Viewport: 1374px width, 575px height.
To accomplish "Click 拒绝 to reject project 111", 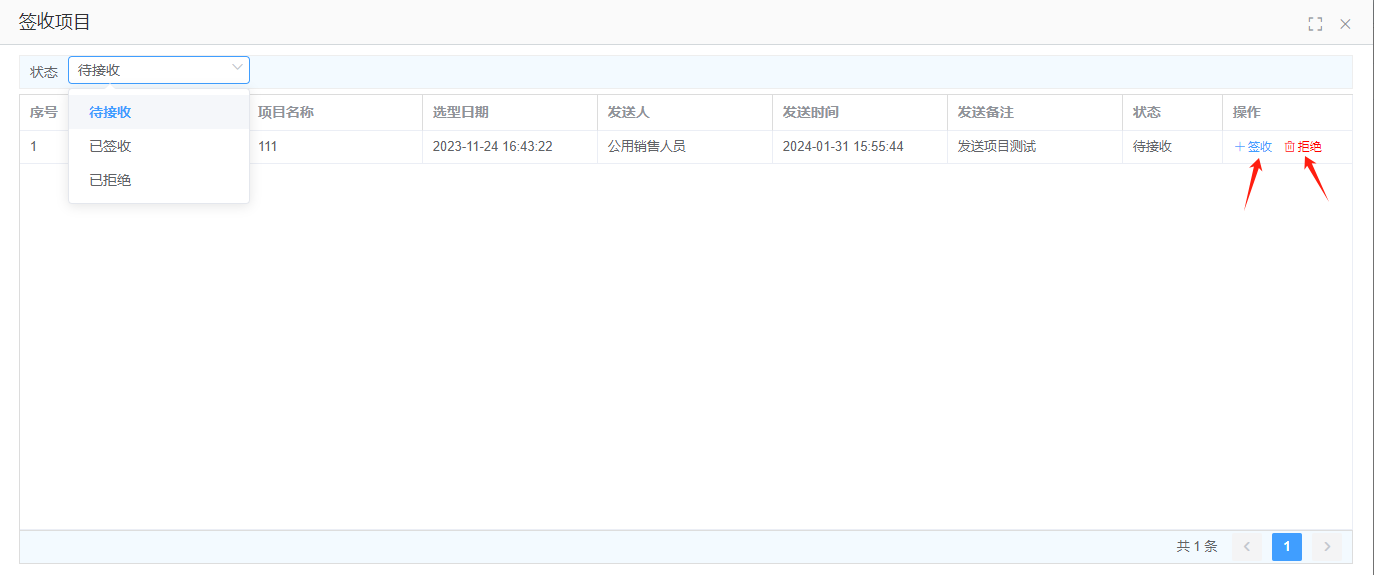I will click(1303, 146).
